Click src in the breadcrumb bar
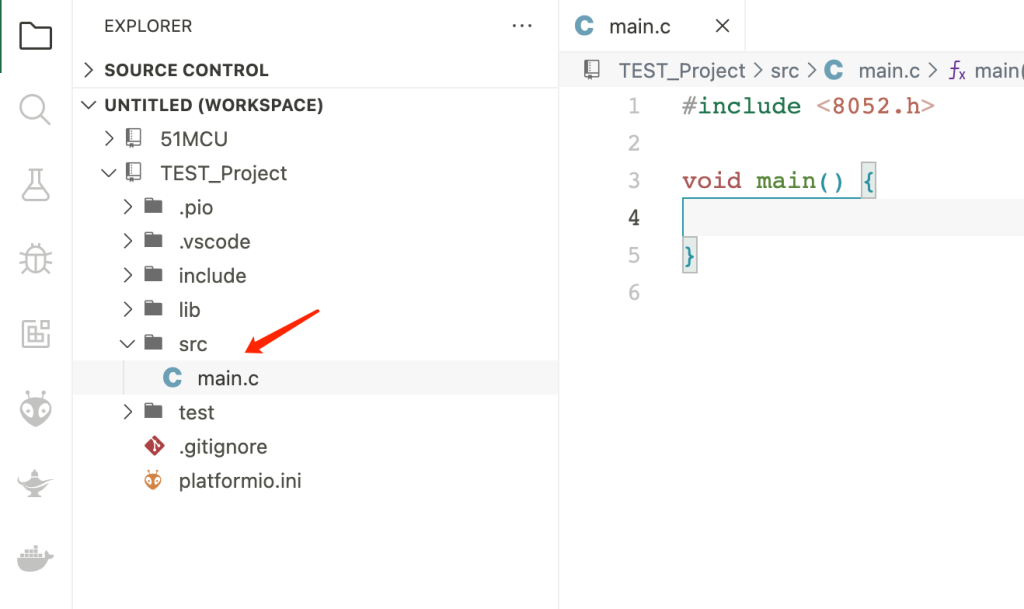1024x609 pixels. [x=785, y=70]
